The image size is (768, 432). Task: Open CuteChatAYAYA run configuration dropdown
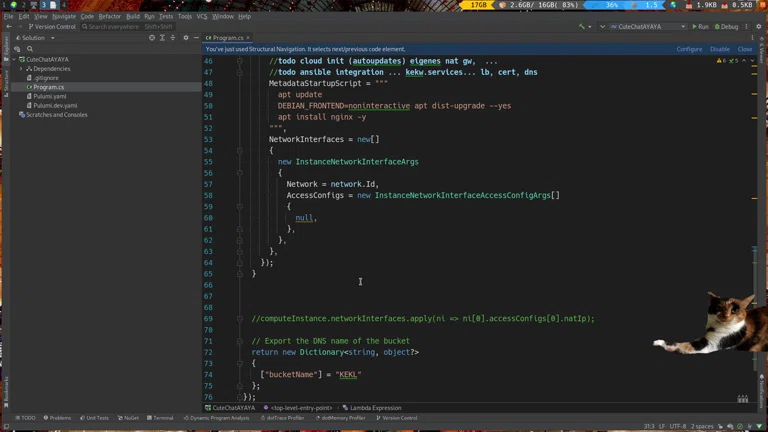648,26
